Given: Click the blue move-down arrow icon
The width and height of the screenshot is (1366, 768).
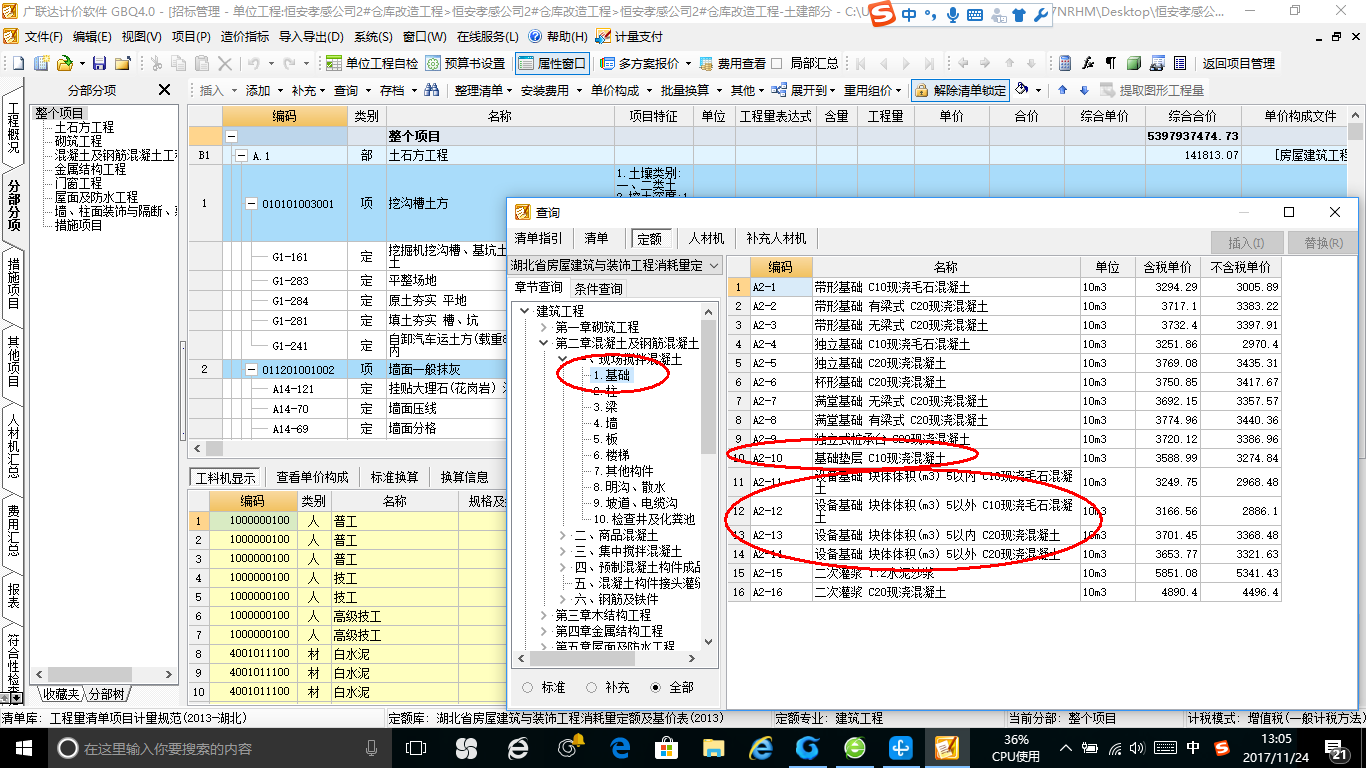Looking at the screenshot, I should [1084, 90].
